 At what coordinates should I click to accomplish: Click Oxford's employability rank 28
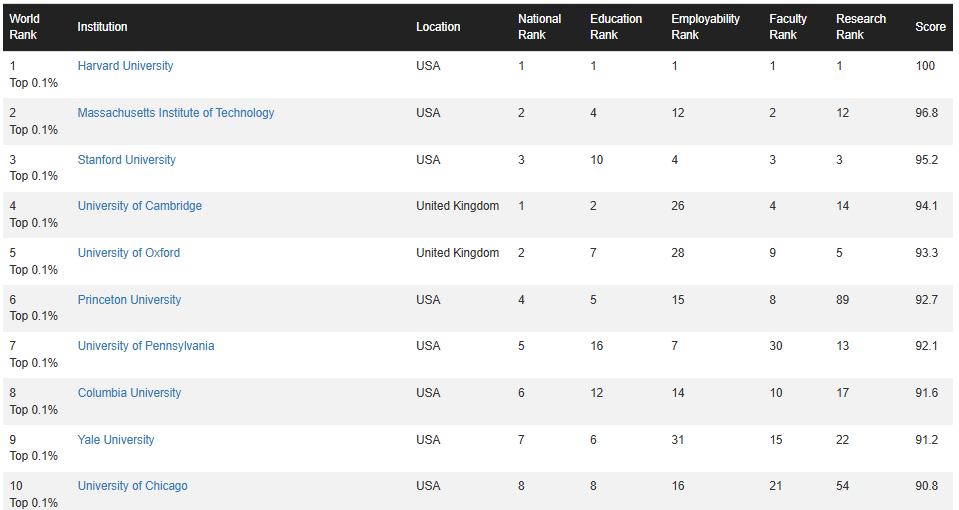tap(678, 253)
